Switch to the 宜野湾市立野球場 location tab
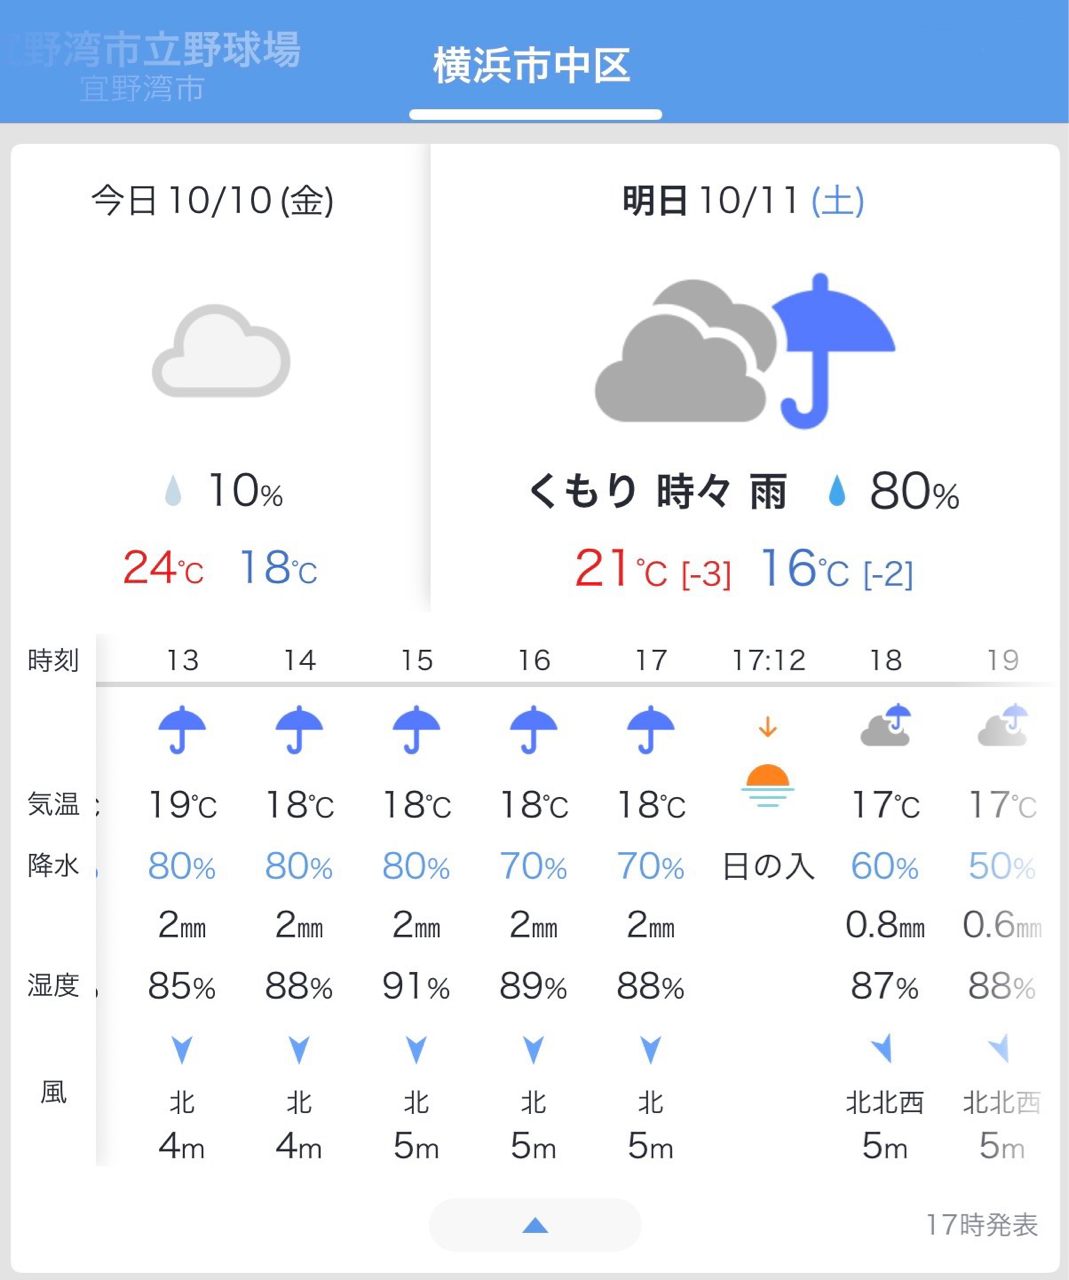 155,64
